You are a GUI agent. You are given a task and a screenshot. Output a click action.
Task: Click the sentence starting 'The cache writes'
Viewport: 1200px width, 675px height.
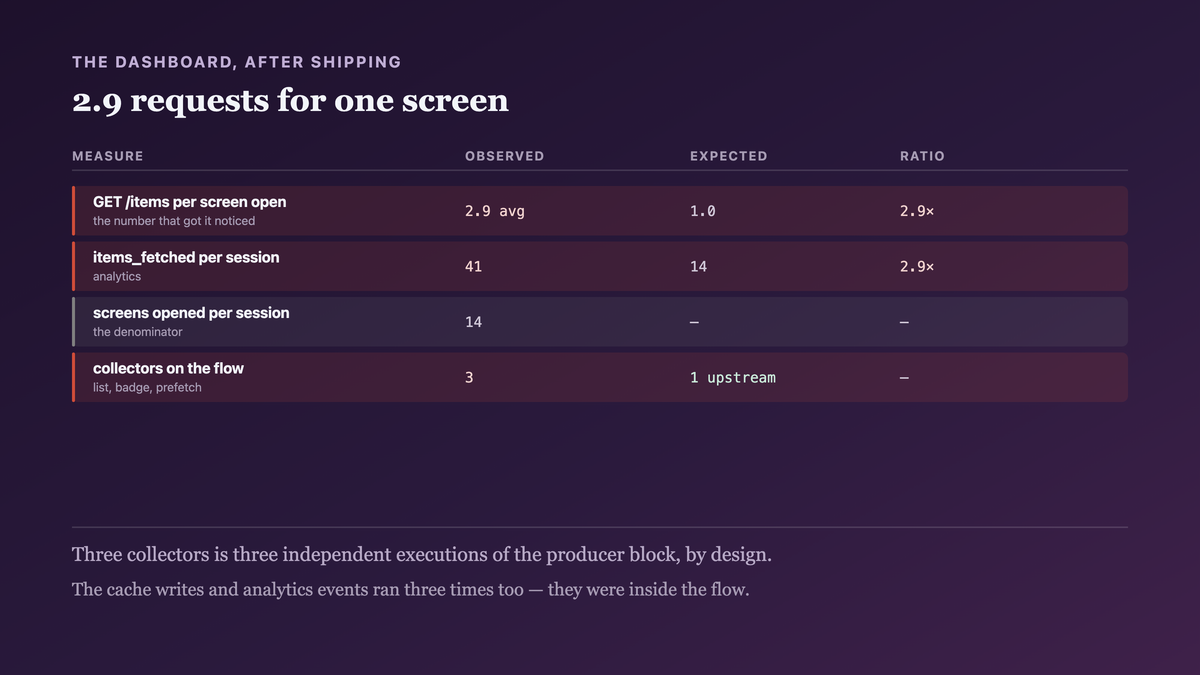[411, 590]
